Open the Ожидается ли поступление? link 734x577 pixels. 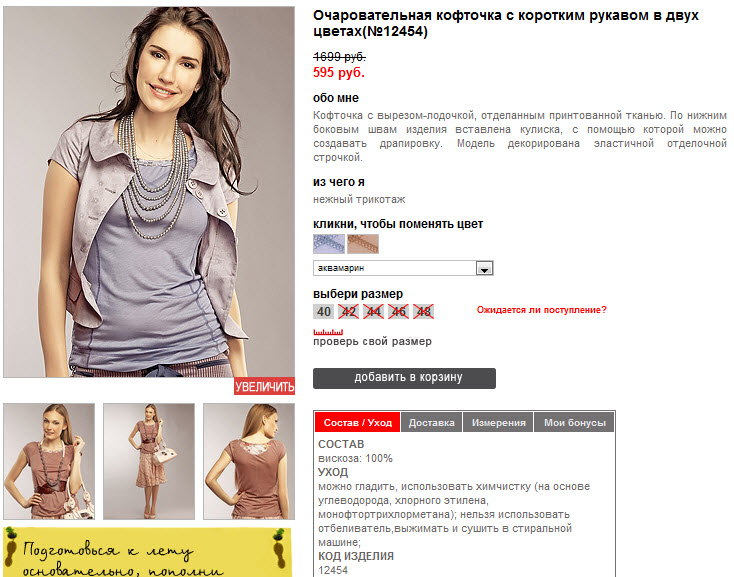click(x=542, y=310)
